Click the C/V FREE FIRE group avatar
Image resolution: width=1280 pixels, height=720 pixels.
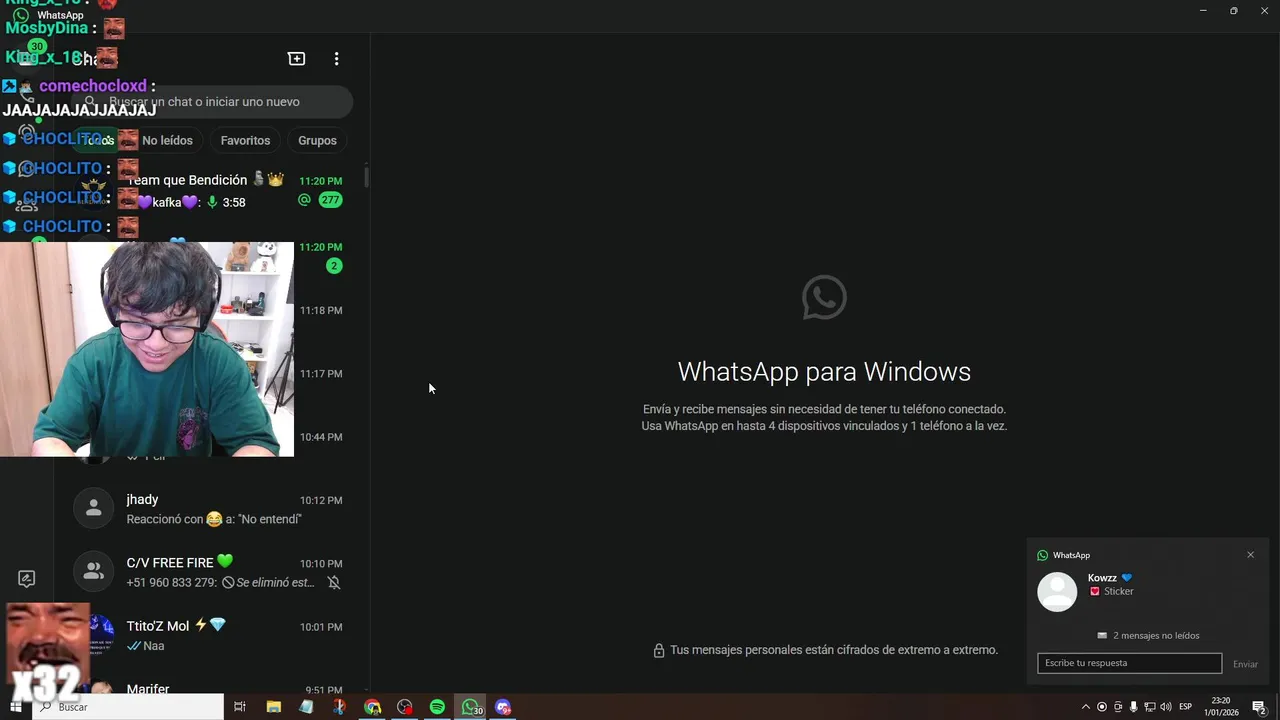point(94,571)
